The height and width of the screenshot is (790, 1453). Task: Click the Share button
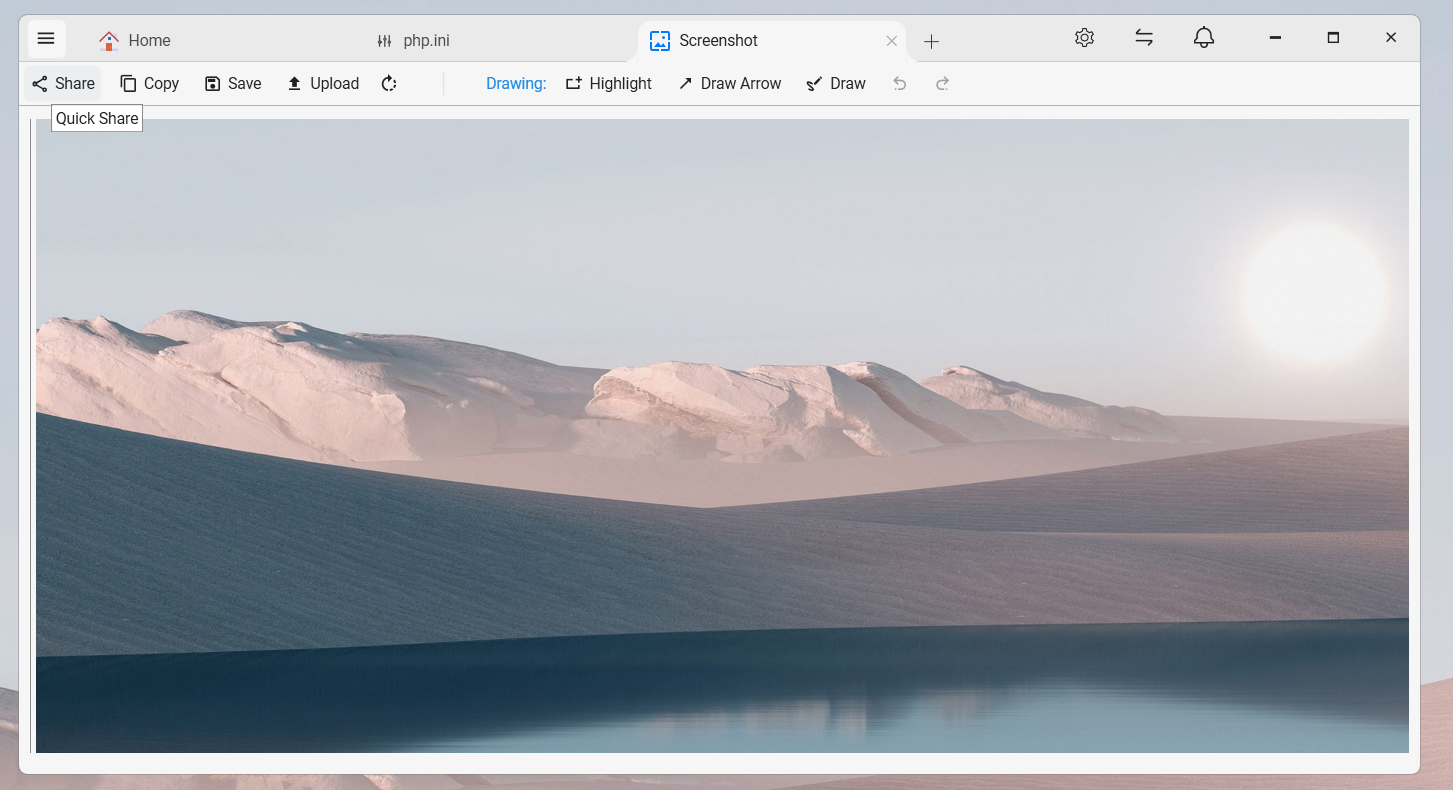63,84
